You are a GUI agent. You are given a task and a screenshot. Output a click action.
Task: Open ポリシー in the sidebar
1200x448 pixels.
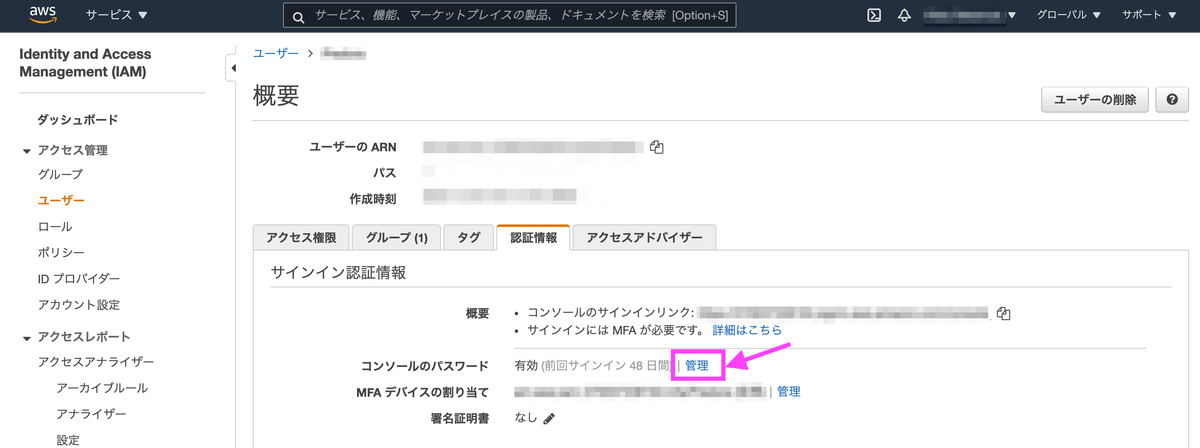(x=61, y=253)
